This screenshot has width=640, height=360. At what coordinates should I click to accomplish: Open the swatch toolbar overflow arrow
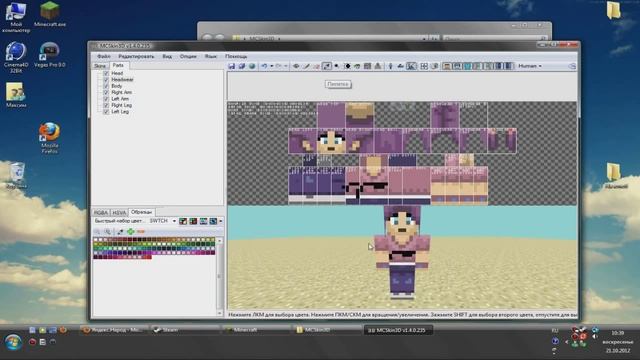pos(221,221)
